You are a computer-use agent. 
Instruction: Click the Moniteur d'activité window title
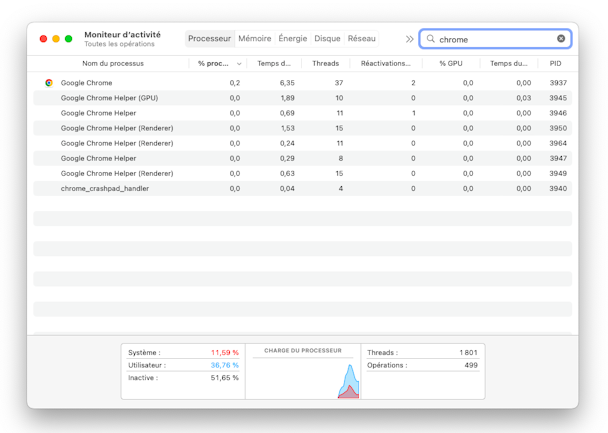coord(123,35)
